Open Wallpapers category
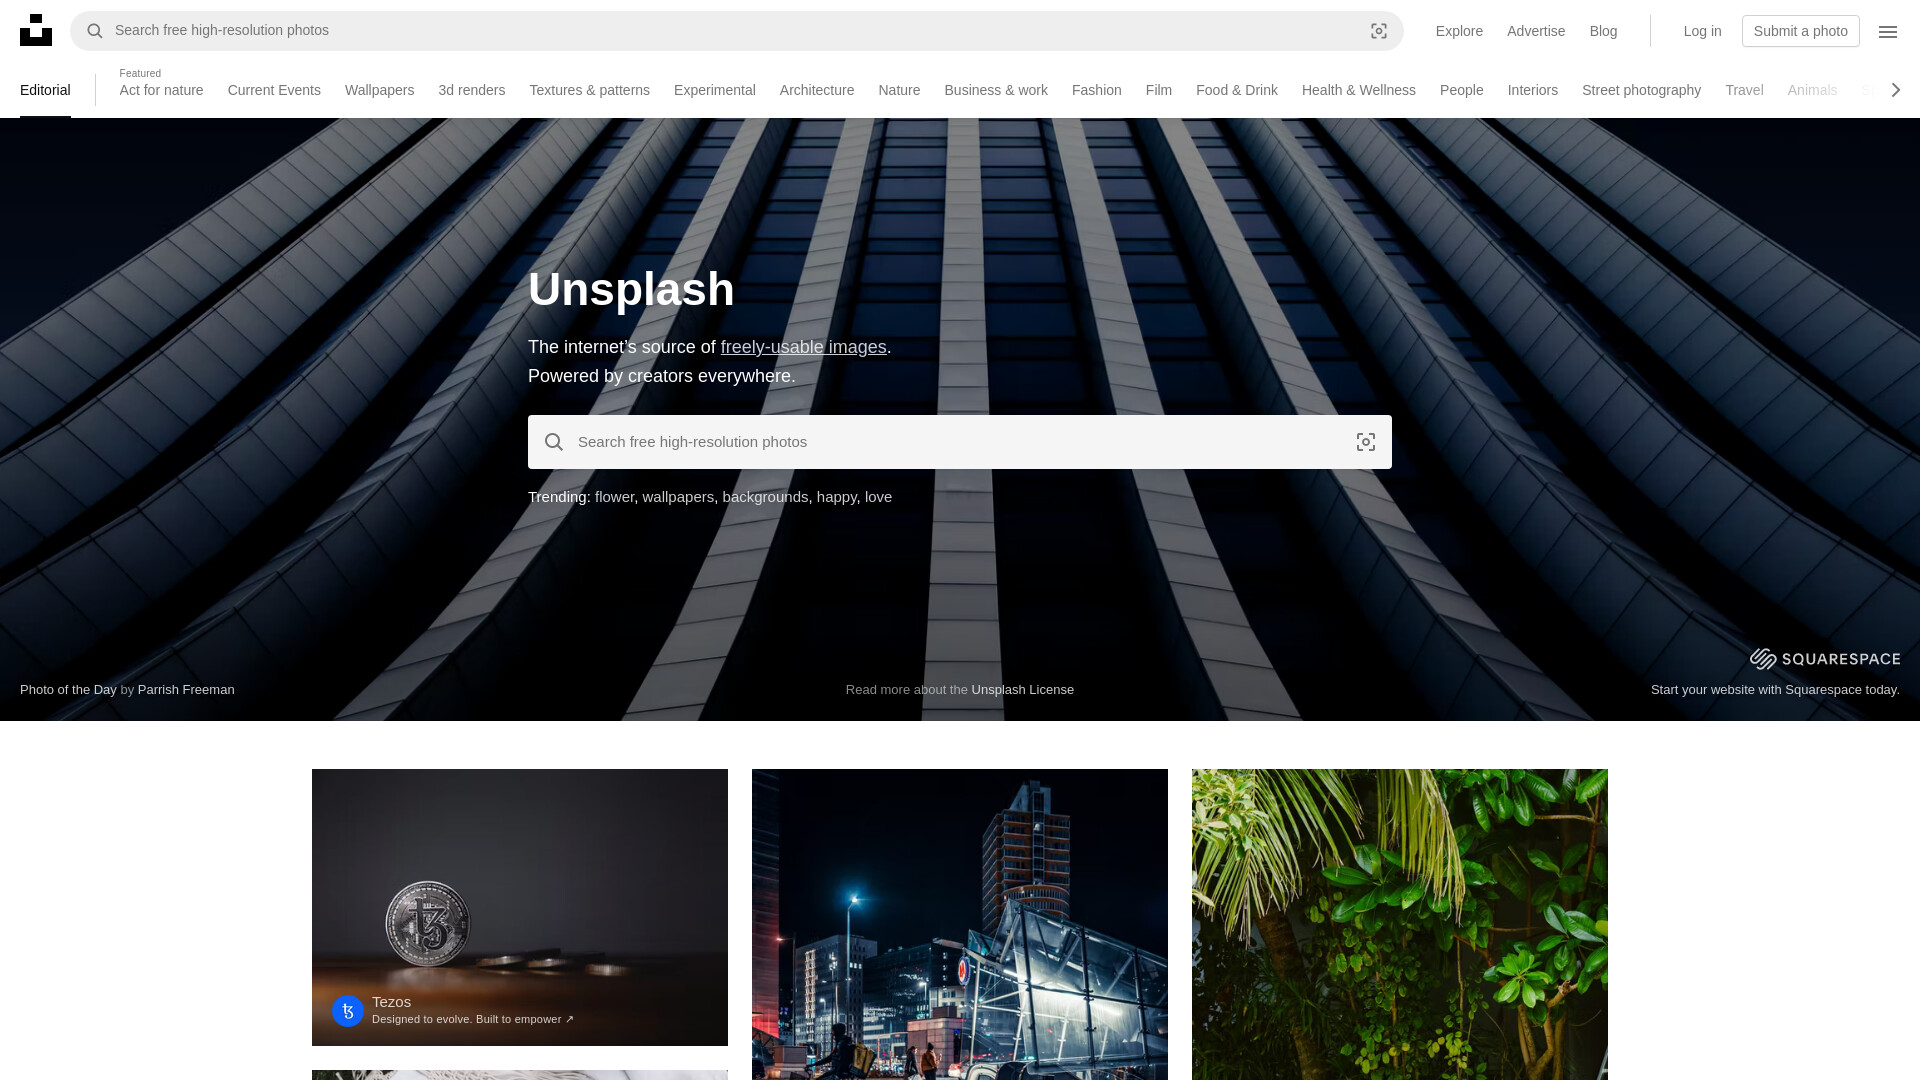 pyautogui.click(x=379, y=90)
